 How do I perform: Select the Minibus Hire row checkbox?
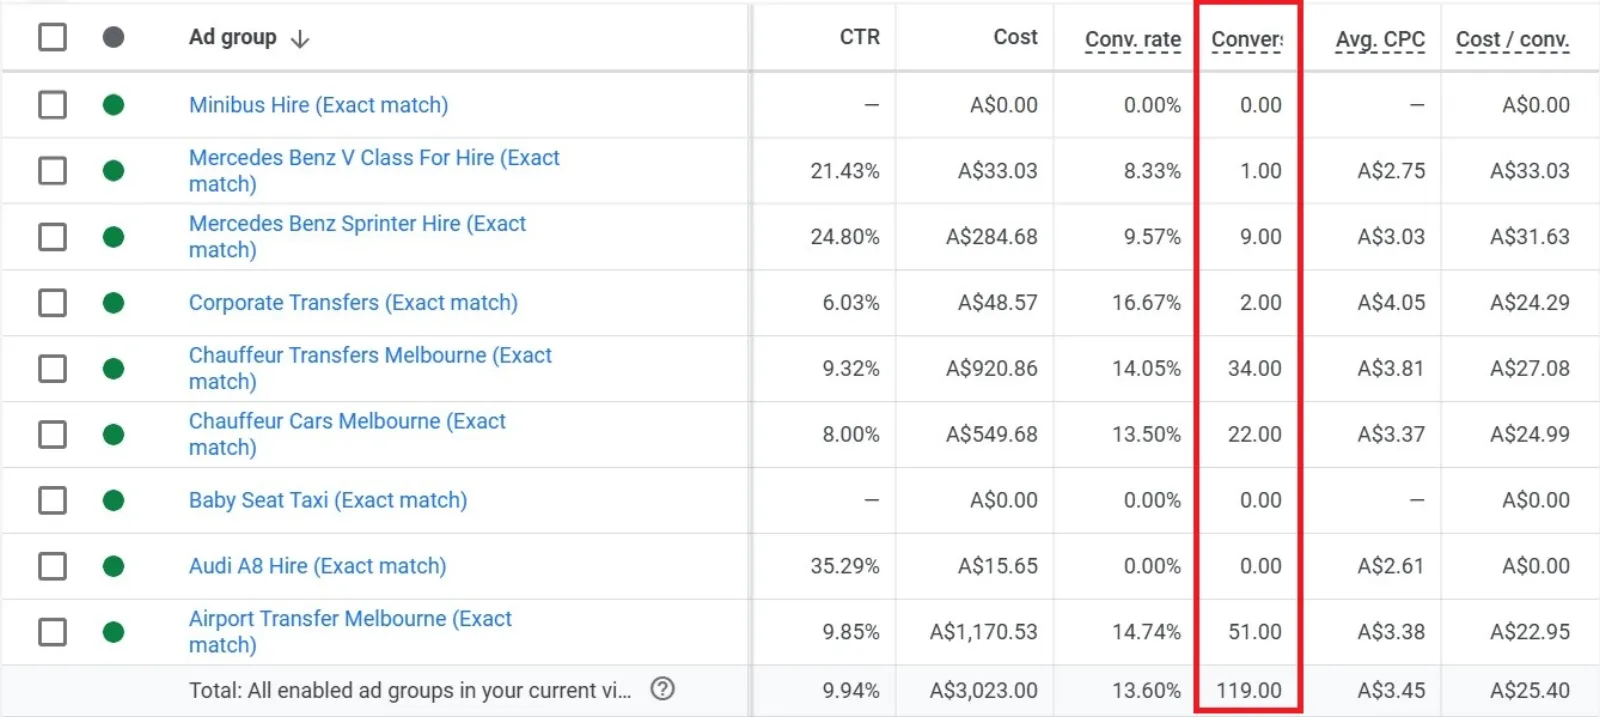(x=52, y=105)
